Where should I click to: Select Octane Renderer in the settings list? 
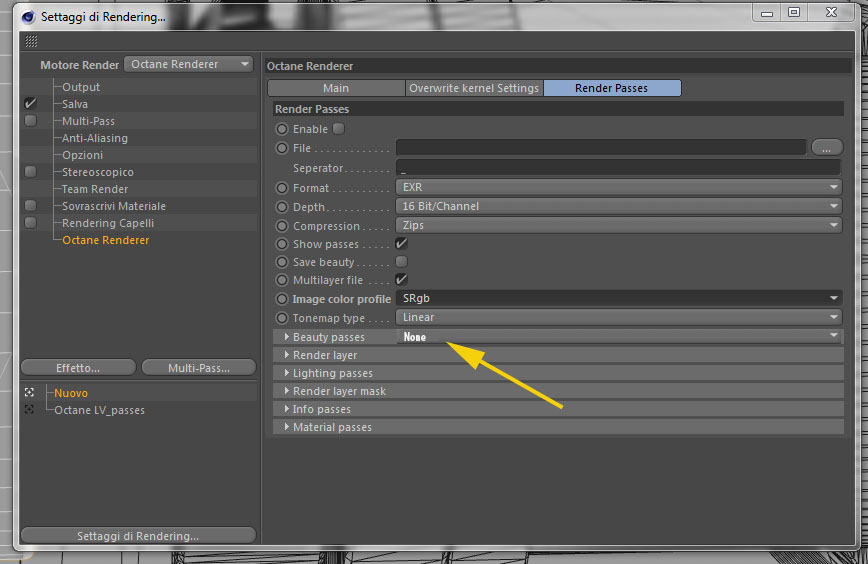point(106,240)
